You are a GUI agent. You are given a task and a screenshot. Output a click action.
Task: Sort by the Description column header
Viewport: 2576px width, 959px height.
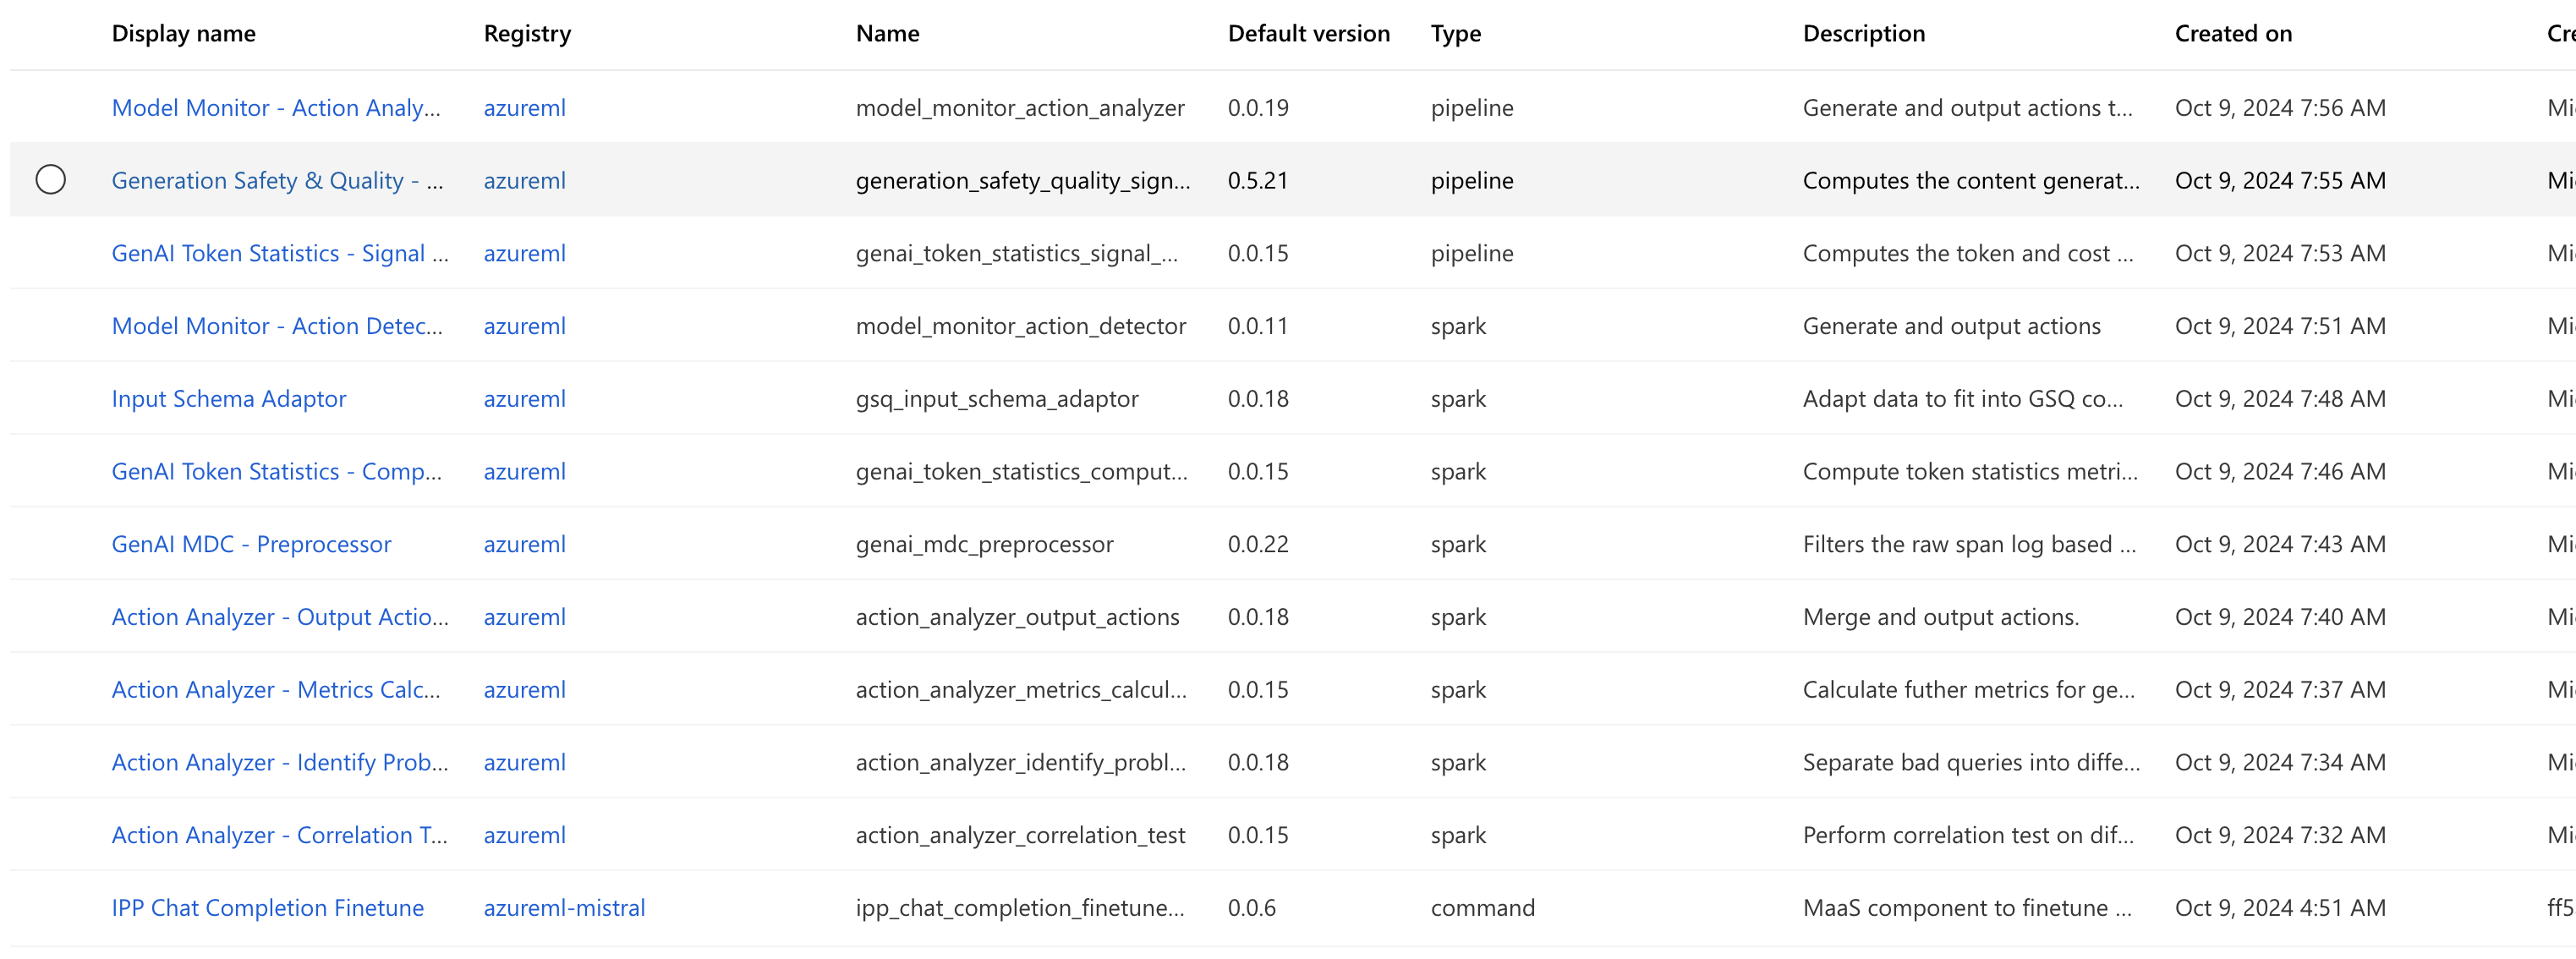pos(1863,34)
